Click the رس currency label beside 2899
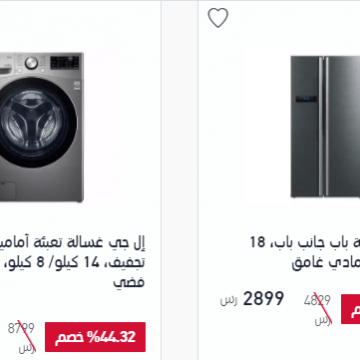Screen dimensions: 360x360 [x=229, y=301]
